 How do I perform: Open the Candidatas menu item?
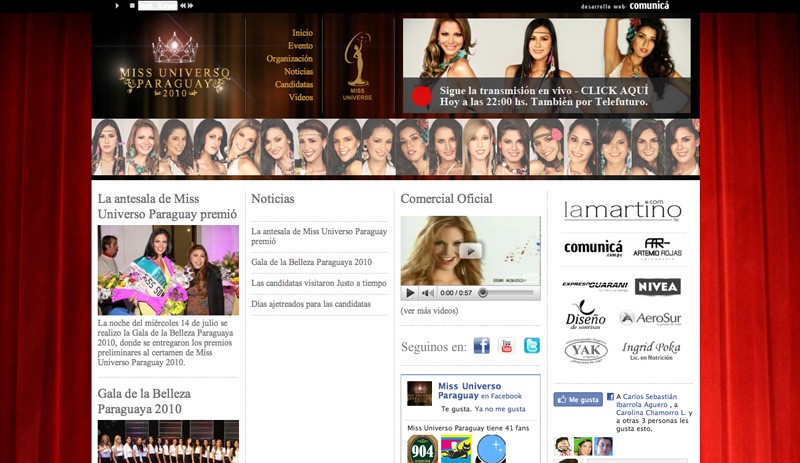[x=294, y=84]
